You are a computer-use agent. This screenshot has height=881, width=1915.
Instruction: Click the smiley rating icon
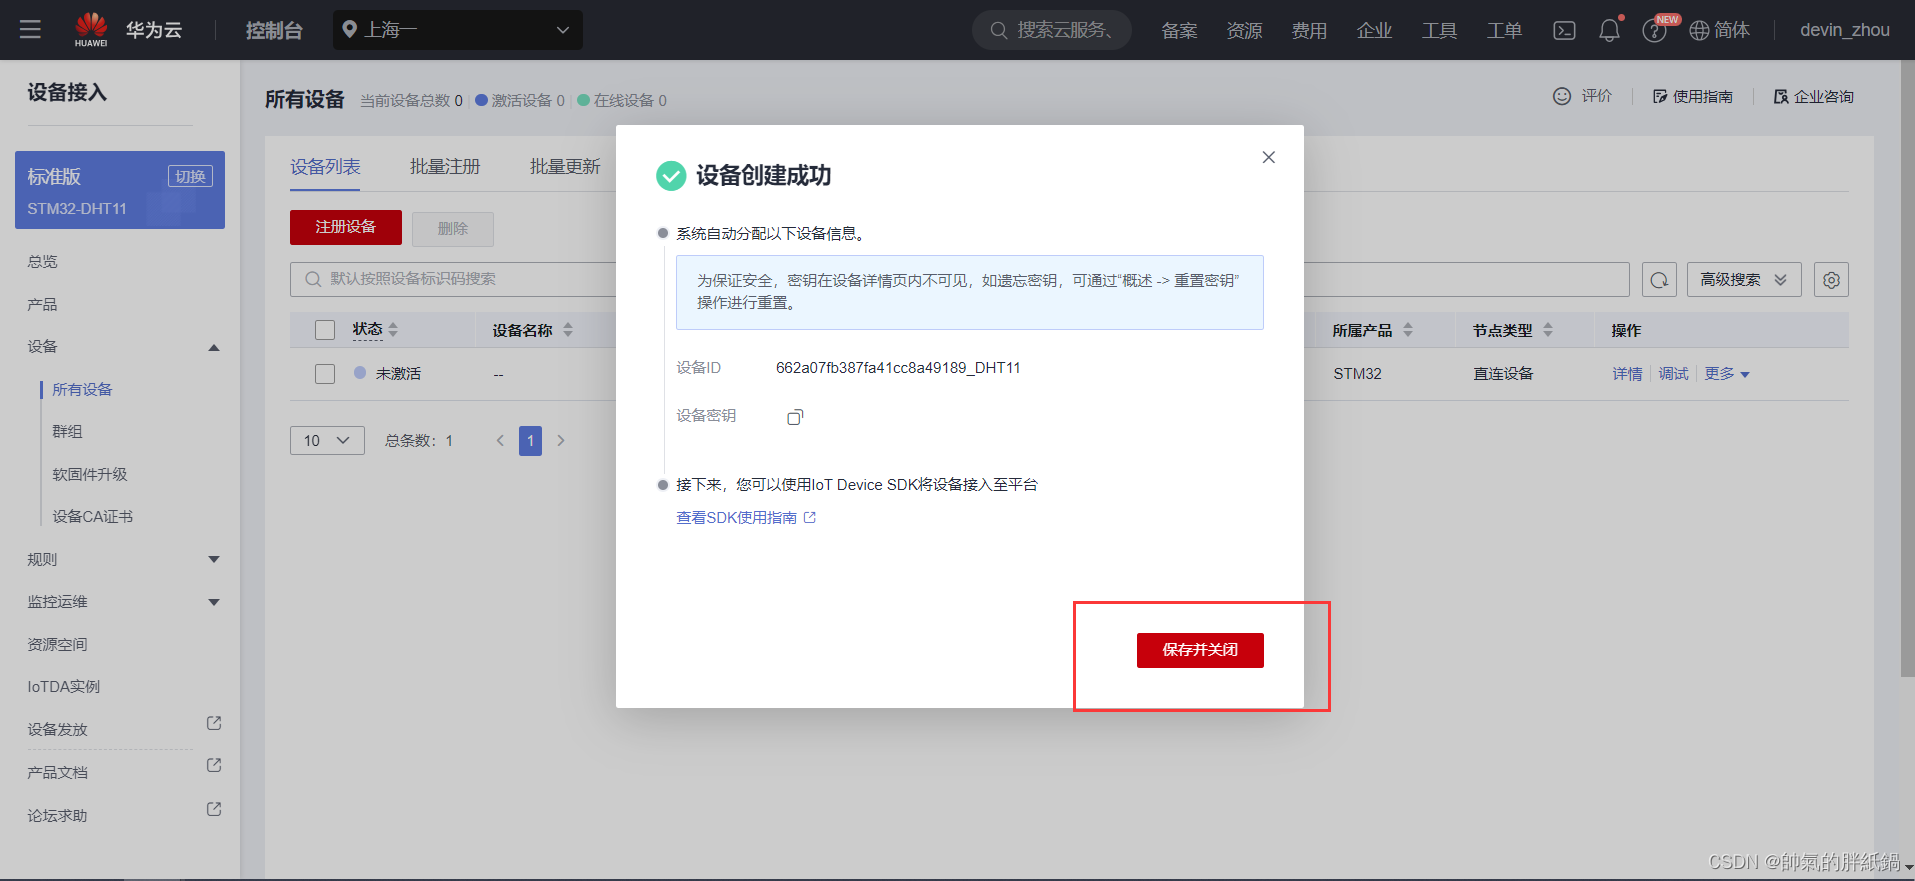(x=1562, y=96)
